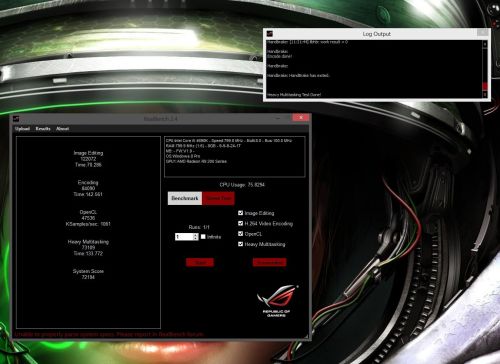The height and width of the screenshot is (364, 500).
Task: Toggle the OpenCL test checkbox
Action: (240, 234)
